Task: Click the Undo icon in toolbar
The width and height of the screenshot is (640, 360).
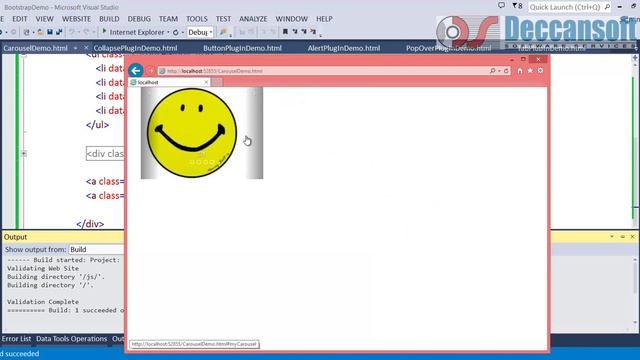Action: [72, 32]
